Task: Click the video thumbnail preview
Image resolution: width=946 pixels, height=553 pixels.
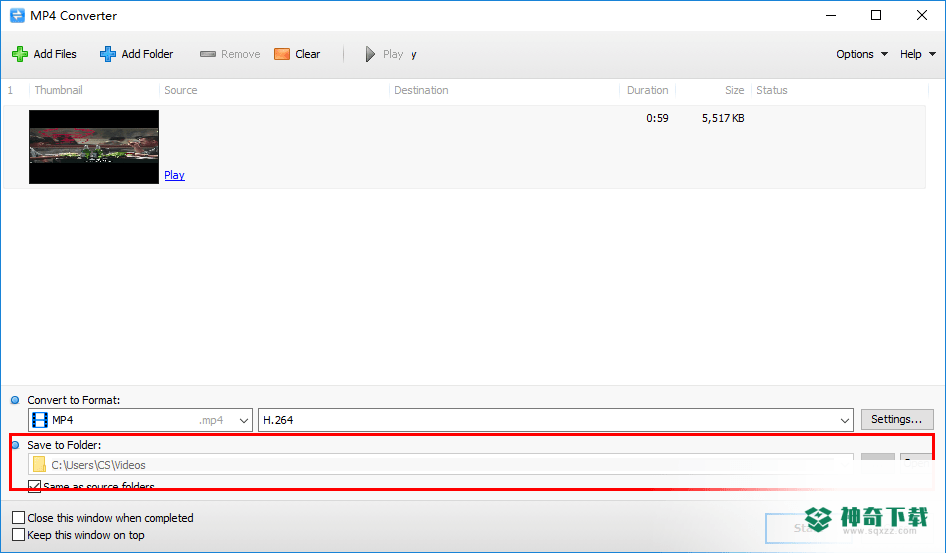Action: pos(94,147)
